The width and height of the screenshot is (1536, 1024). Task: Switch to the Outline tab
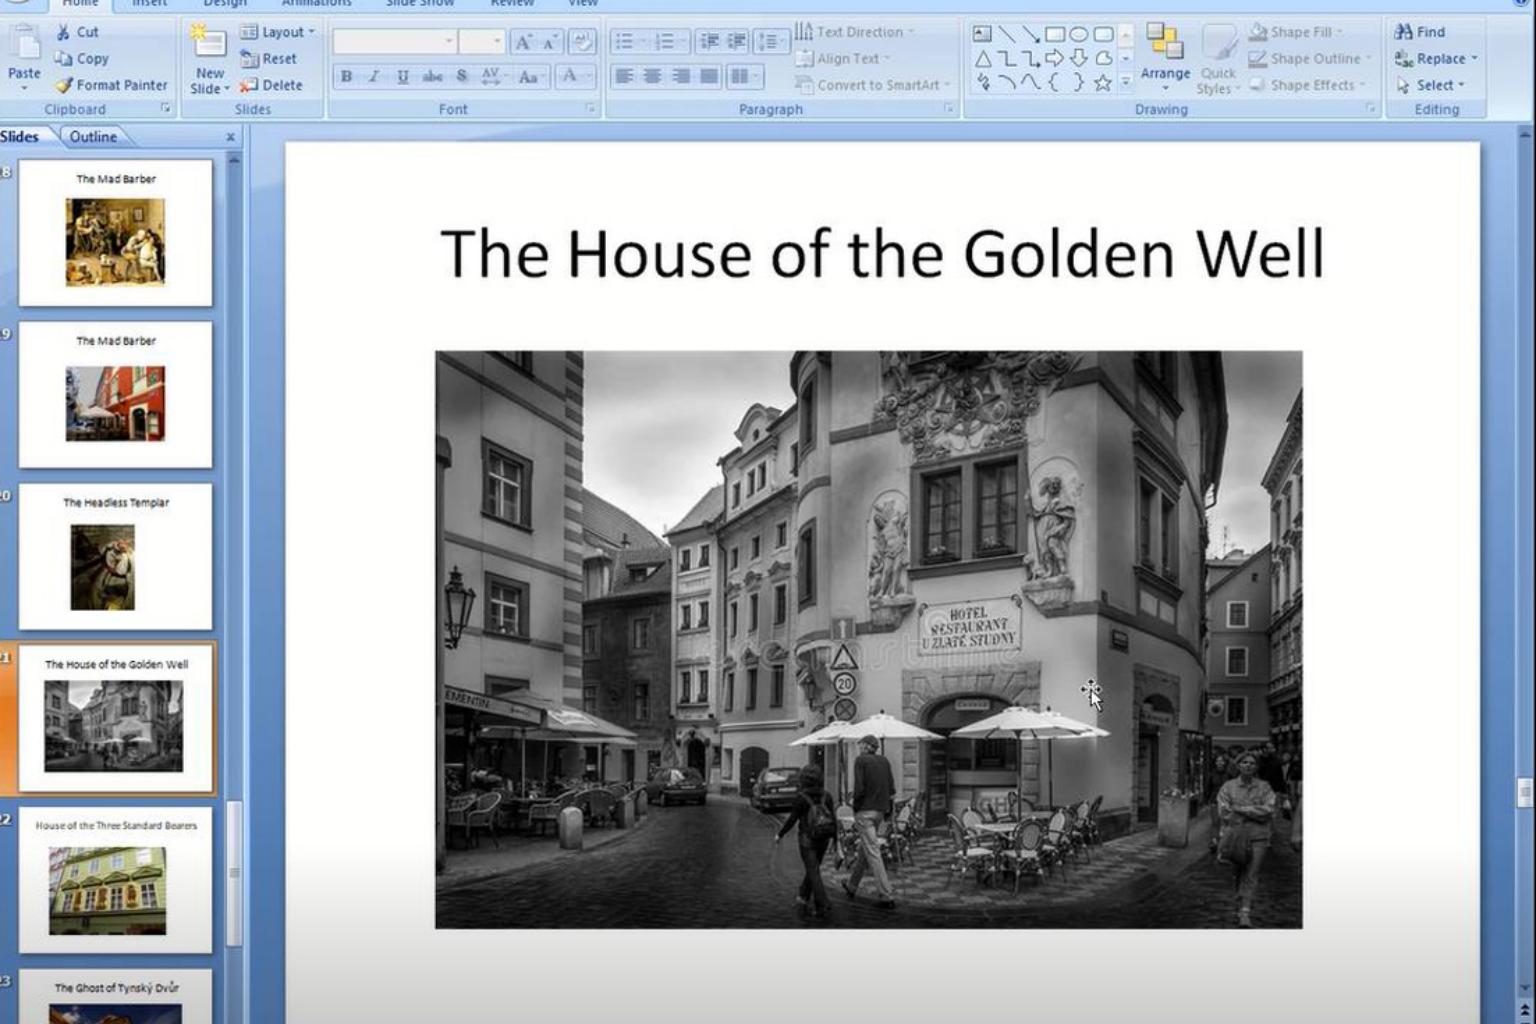[x=93, y=136]
